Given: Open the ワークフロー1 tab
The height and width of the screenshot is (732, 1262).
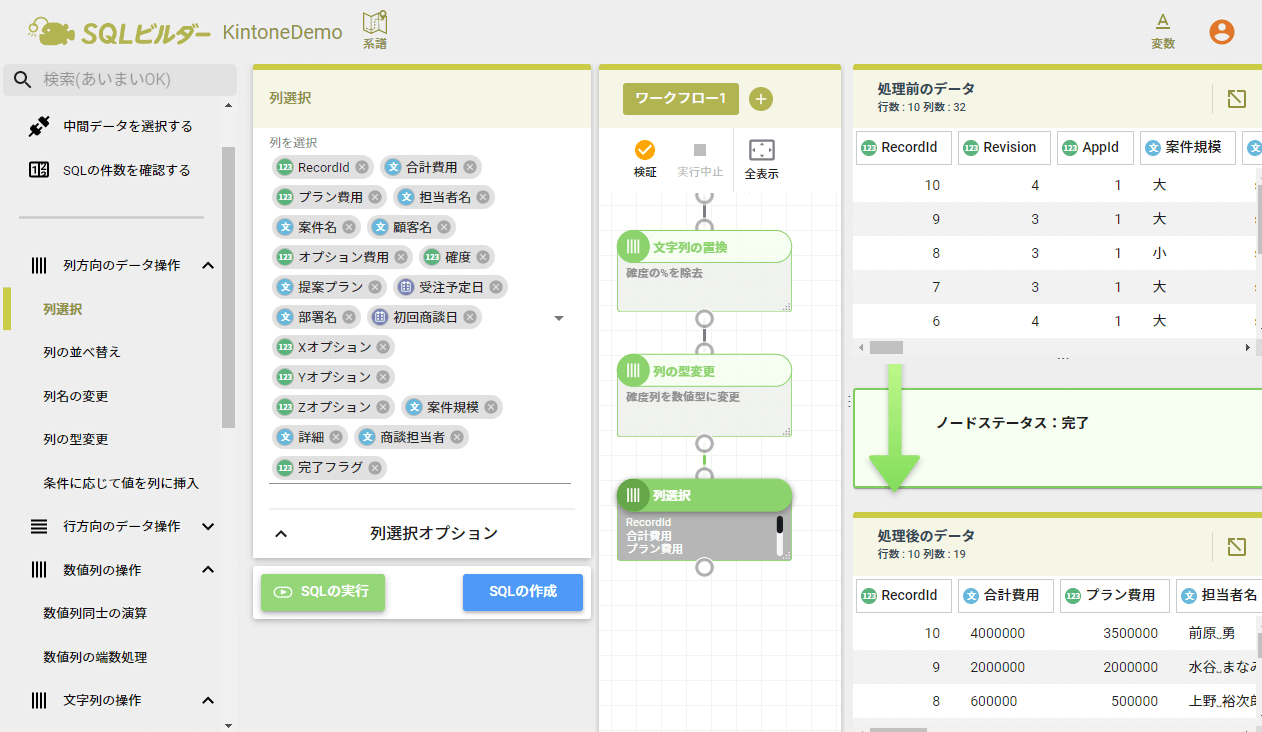Looking at the screenshot, I should pos(680,99).
